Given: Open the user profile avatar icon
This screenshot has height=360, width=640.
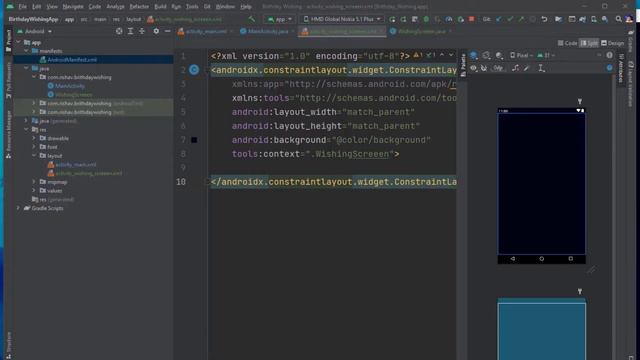Looking at the screenshot, I should pyautogui.click(x=629, y=19).
